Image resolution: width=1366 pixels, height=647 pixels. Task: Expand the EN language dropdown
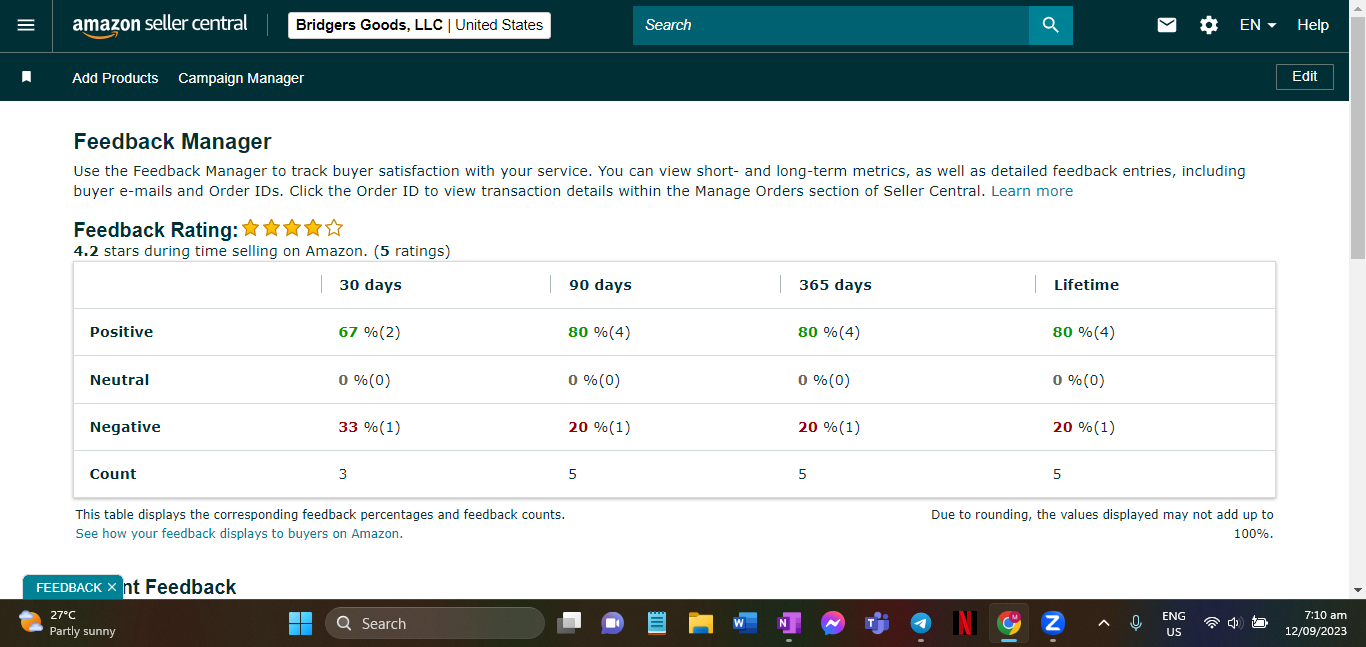(x=1258, y=25)
